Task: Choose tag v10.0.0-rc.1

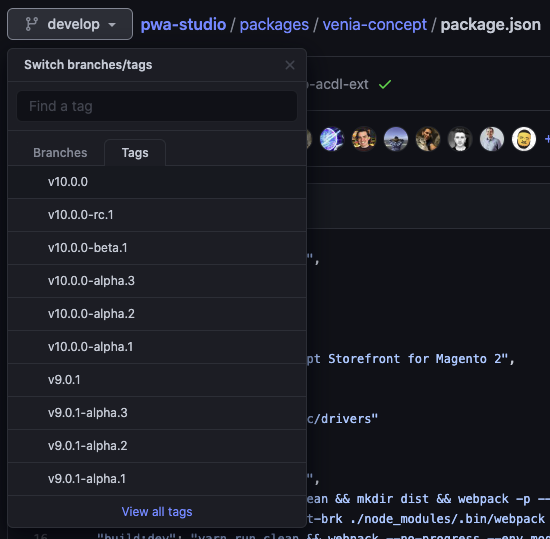Action: coord(157,215)
